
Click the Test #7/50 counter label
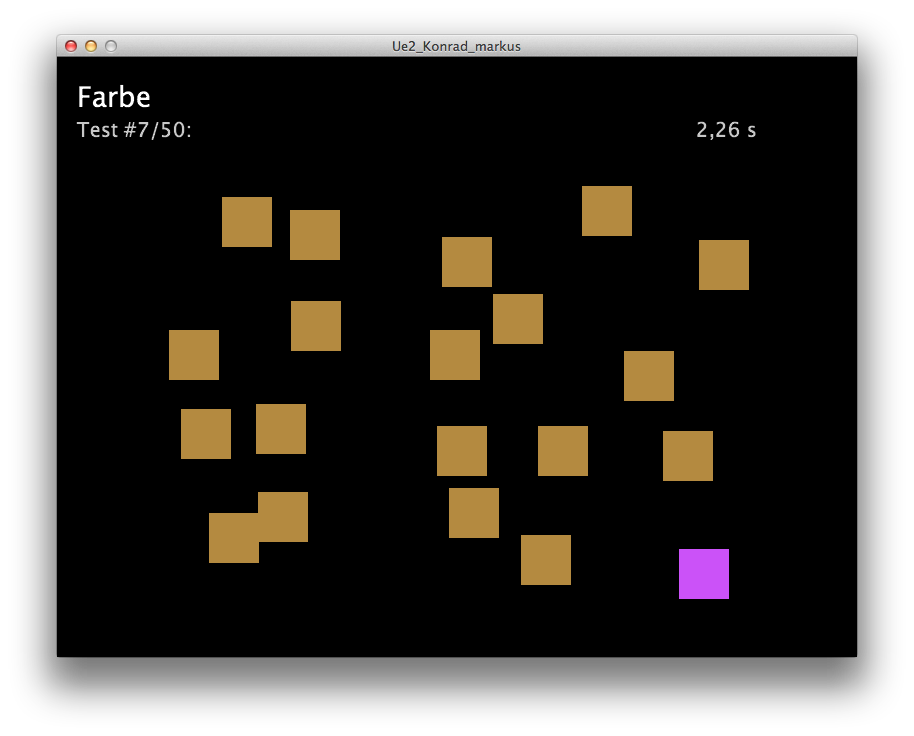(134, 130)
